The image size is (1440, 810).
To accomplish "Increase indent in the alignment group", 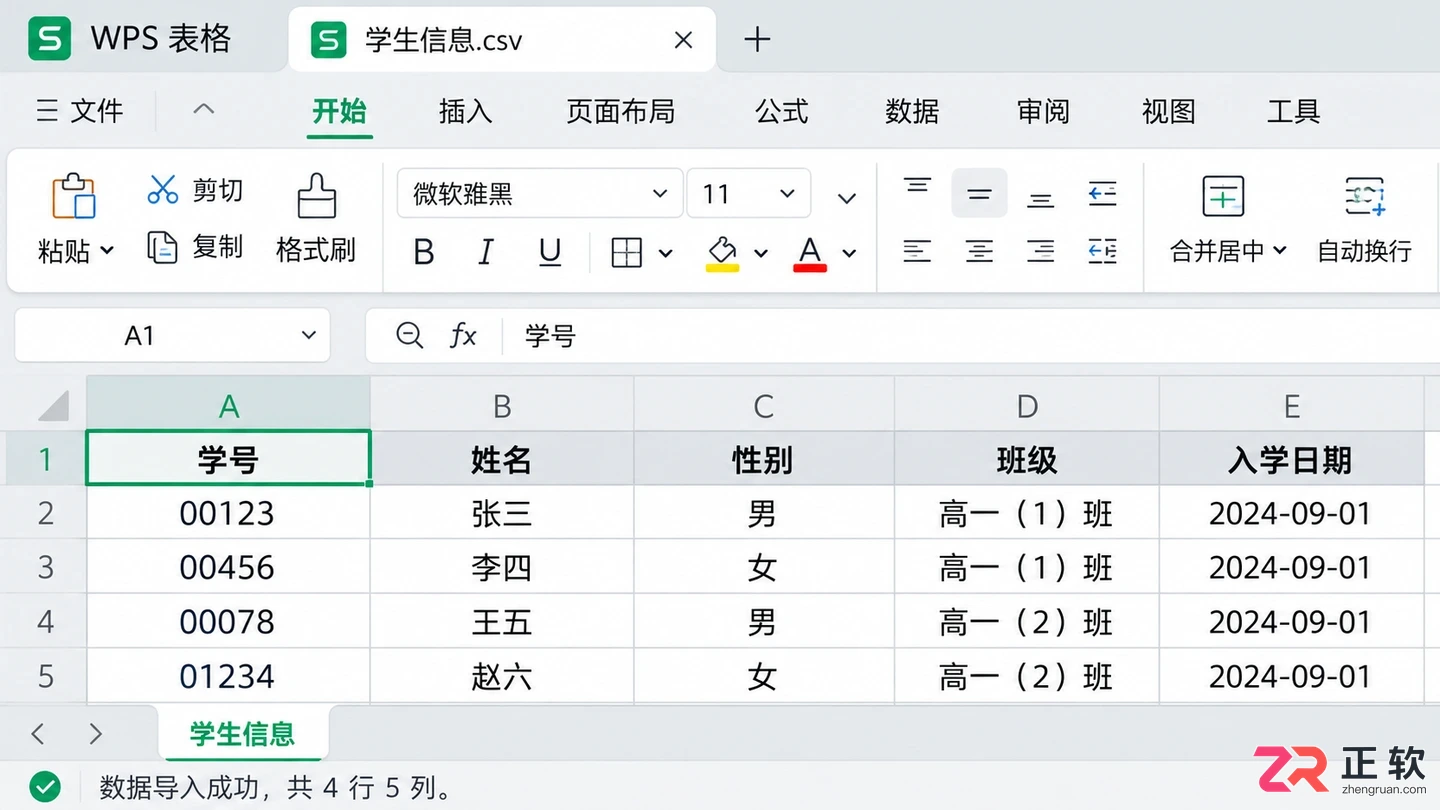I will [1102, 251].
